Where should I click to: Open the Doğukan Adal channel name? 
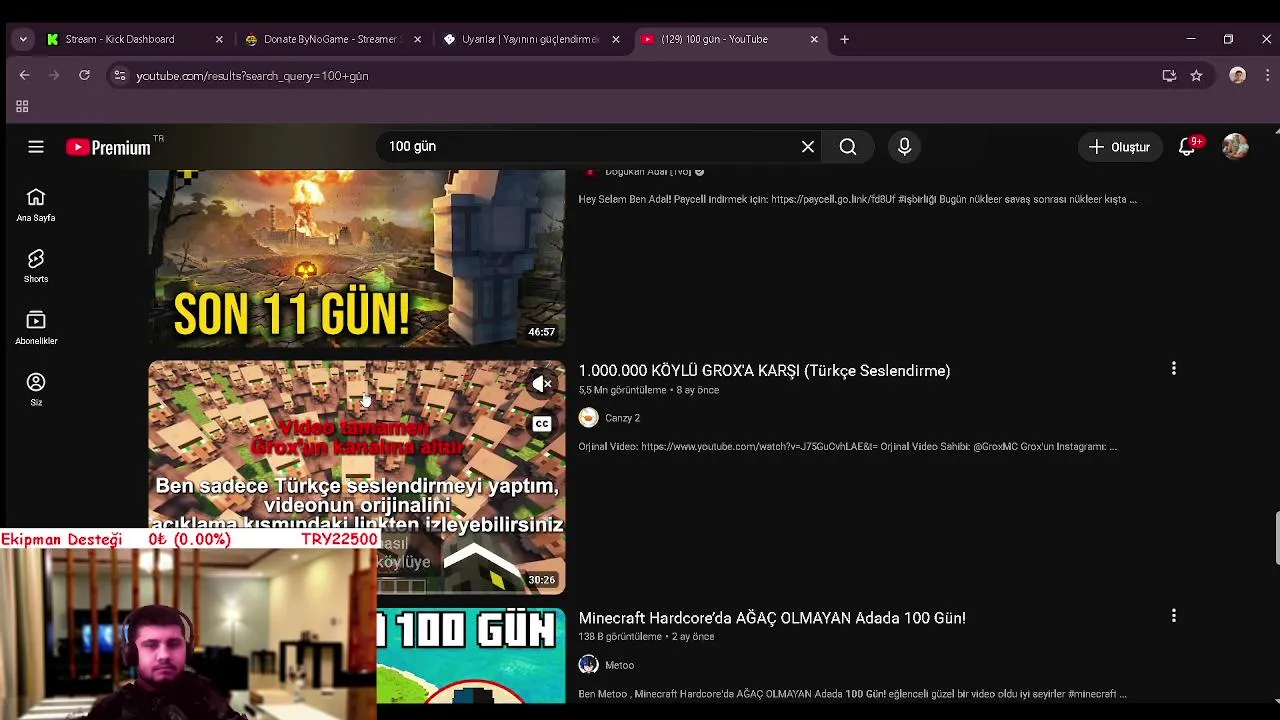coord(648,172)
